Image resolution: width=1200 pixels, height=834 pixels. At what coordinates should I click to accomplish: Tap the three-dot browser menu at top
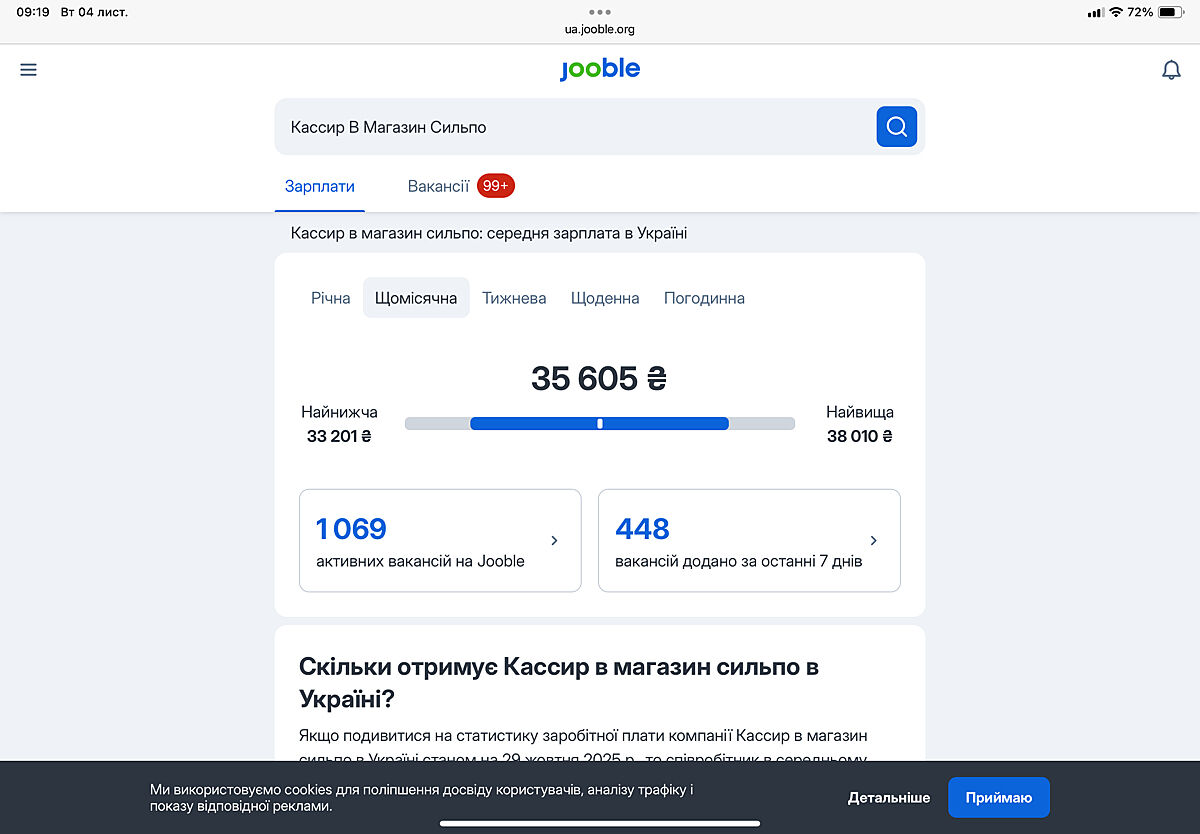click(x=600, y=12)
